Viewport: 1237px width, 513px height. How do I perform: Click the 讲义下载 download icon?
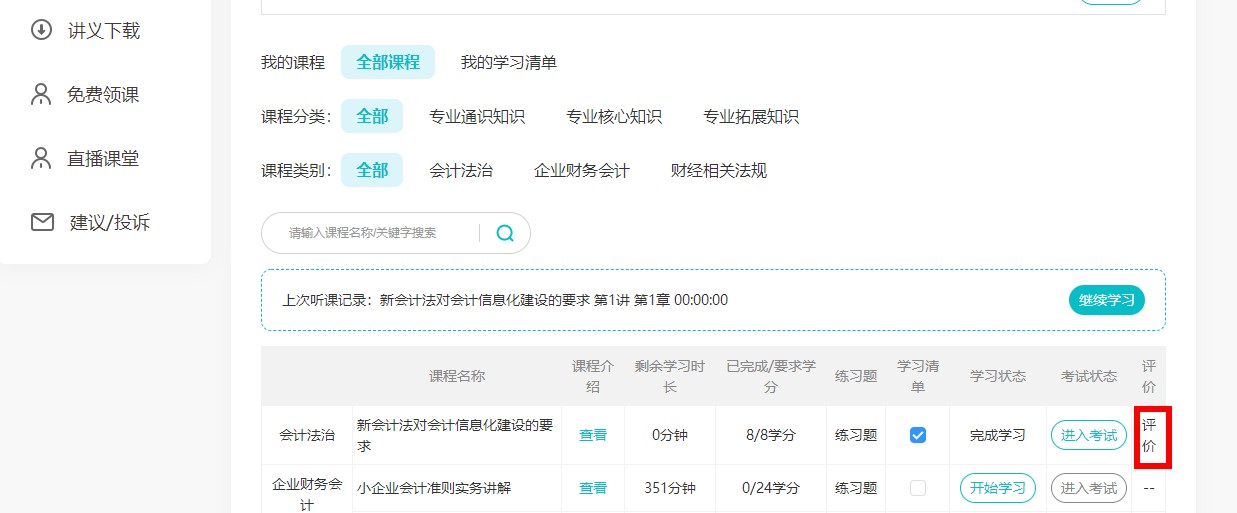[x=42, y=30]
